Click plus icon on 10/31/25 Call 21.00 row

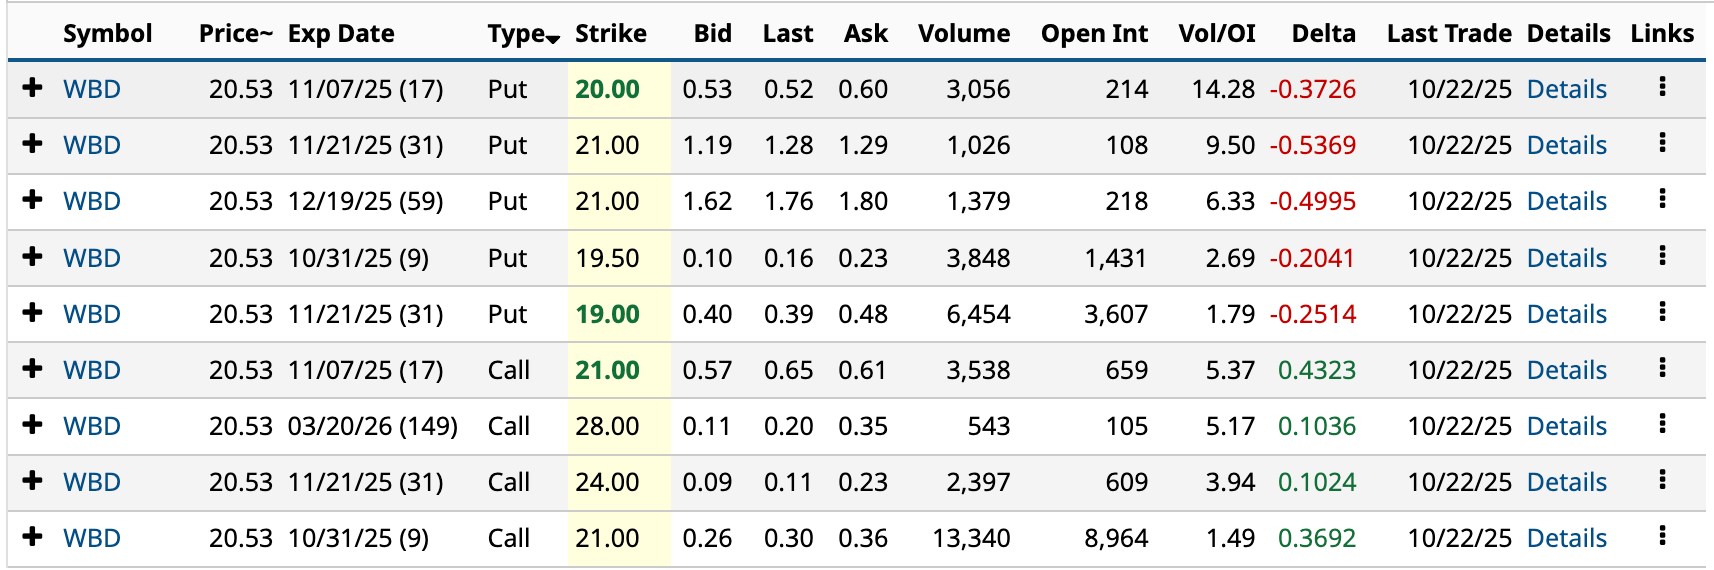click(33, 537)
